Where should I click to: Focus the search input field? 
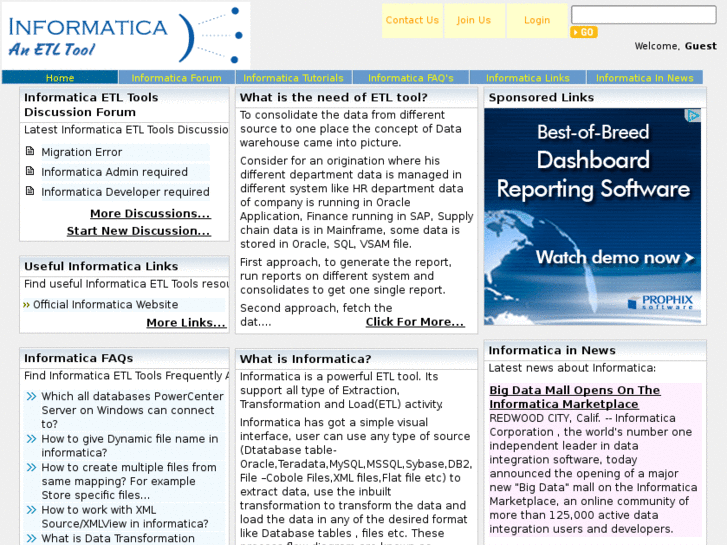[x=644, y=14]
